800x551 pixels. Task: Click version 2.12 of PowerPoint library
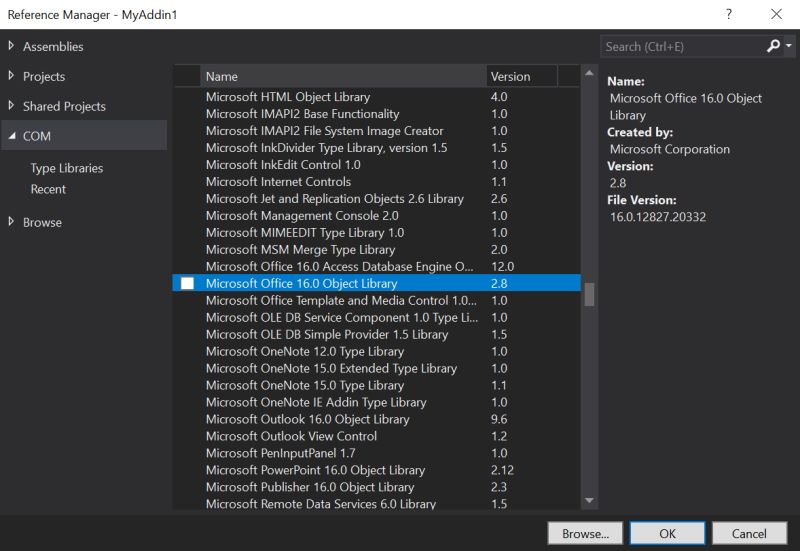(502, 470)
